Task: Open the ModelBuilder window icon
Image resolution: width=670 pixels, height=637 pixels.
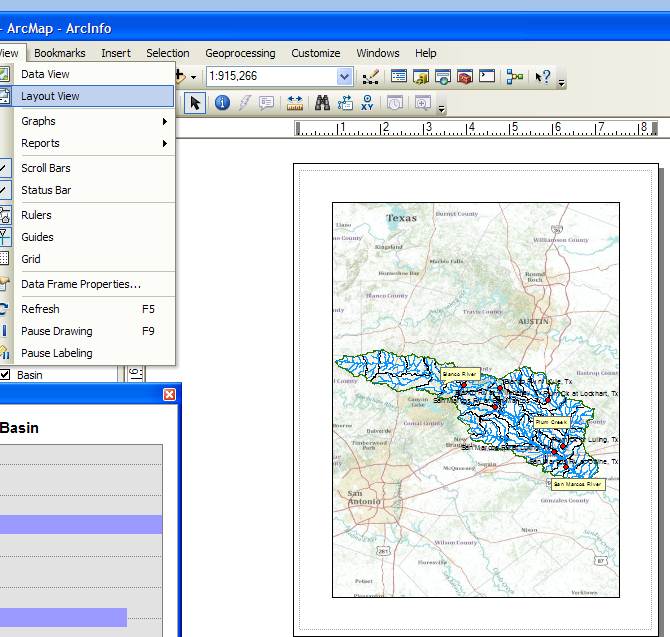Action: (514, 76)
